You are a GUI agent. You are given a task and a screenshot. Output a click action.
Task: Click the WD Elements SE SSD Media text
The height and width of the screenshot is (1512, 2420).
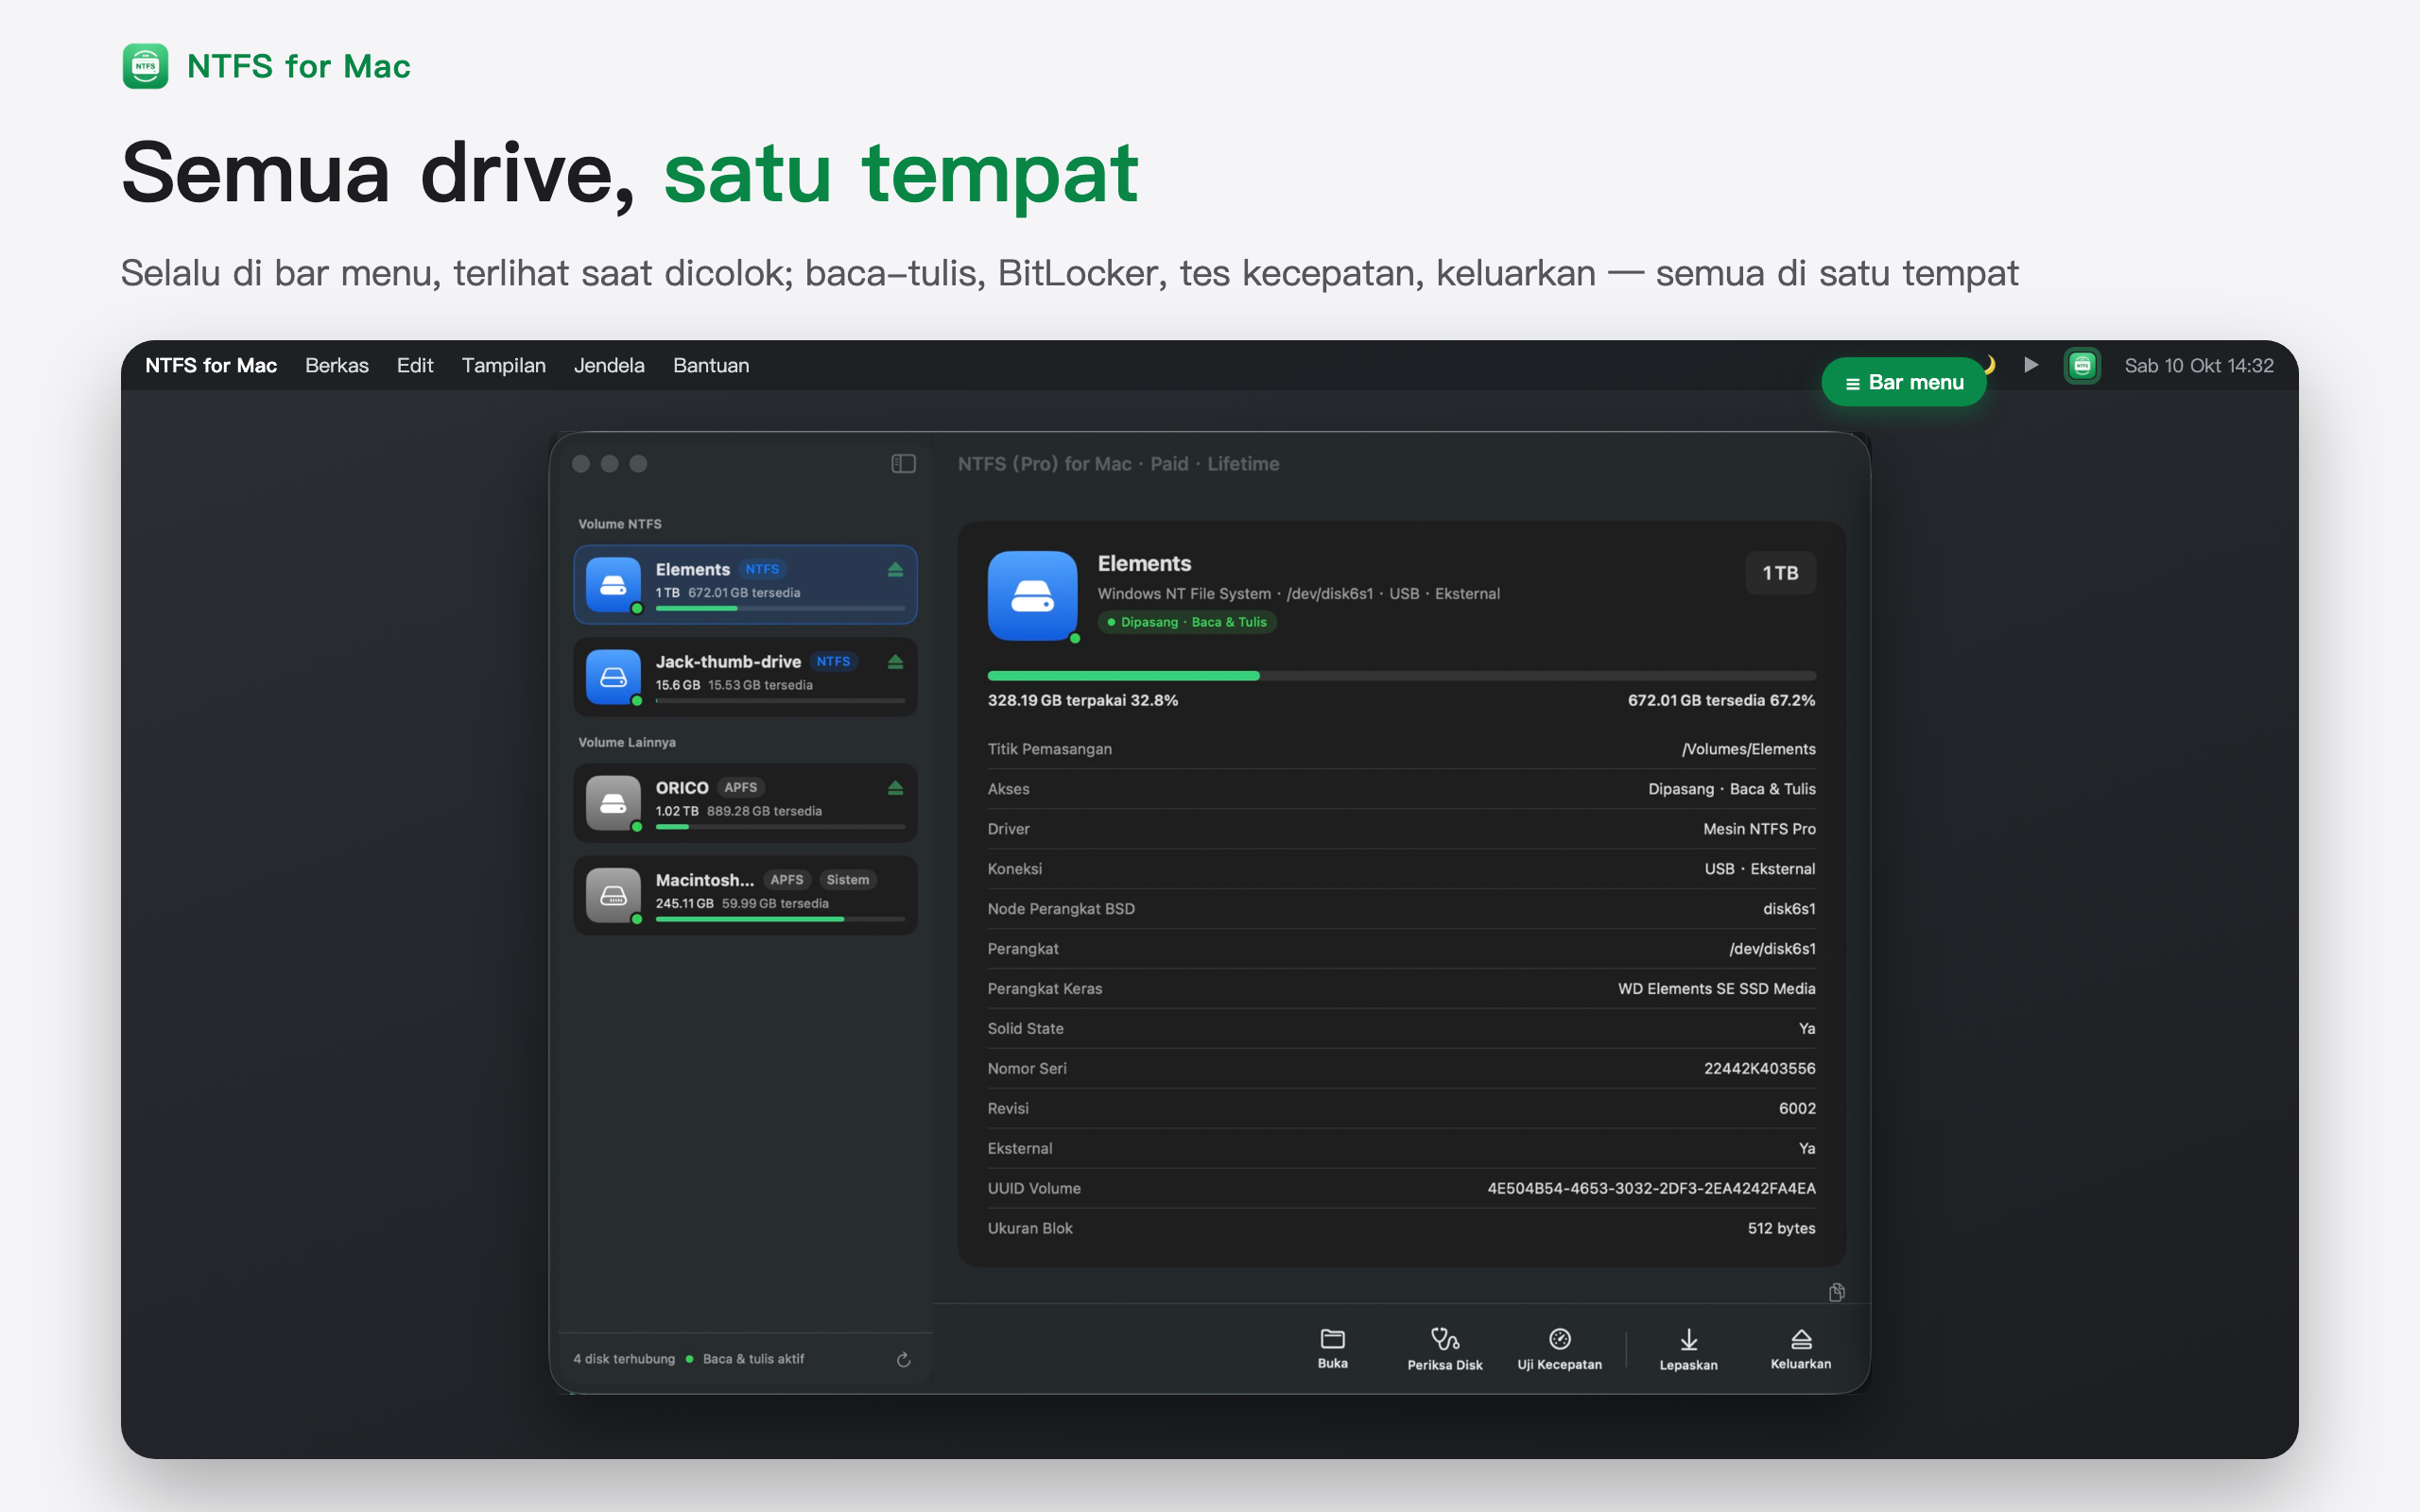pyautogui.click(x=1716, y=988)
